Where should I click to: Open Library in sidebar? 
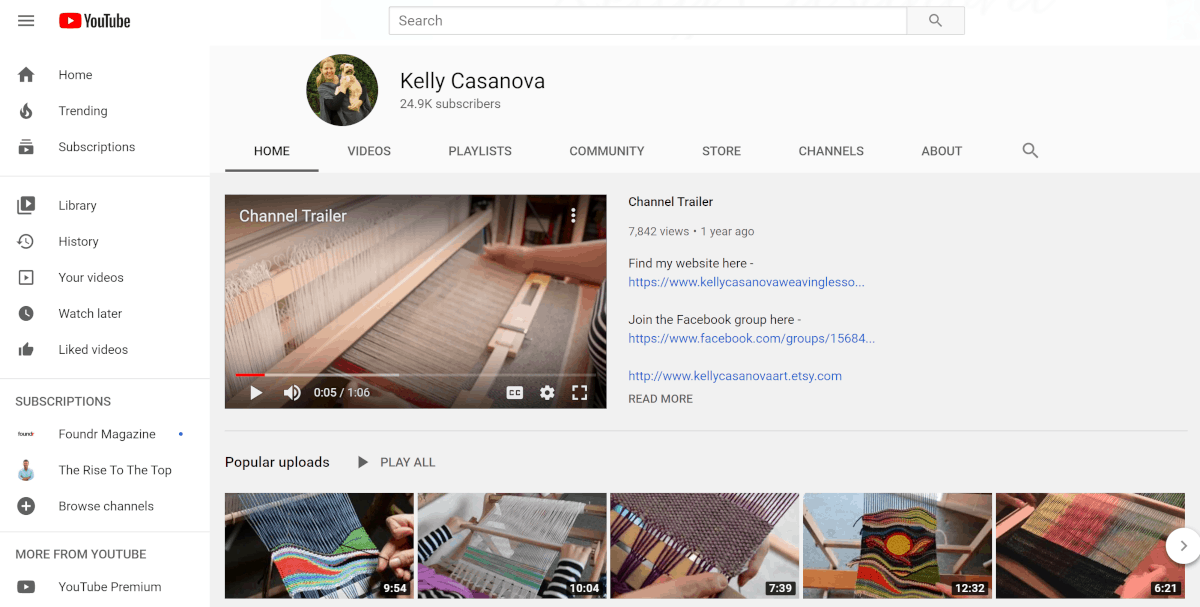[77, 205]
